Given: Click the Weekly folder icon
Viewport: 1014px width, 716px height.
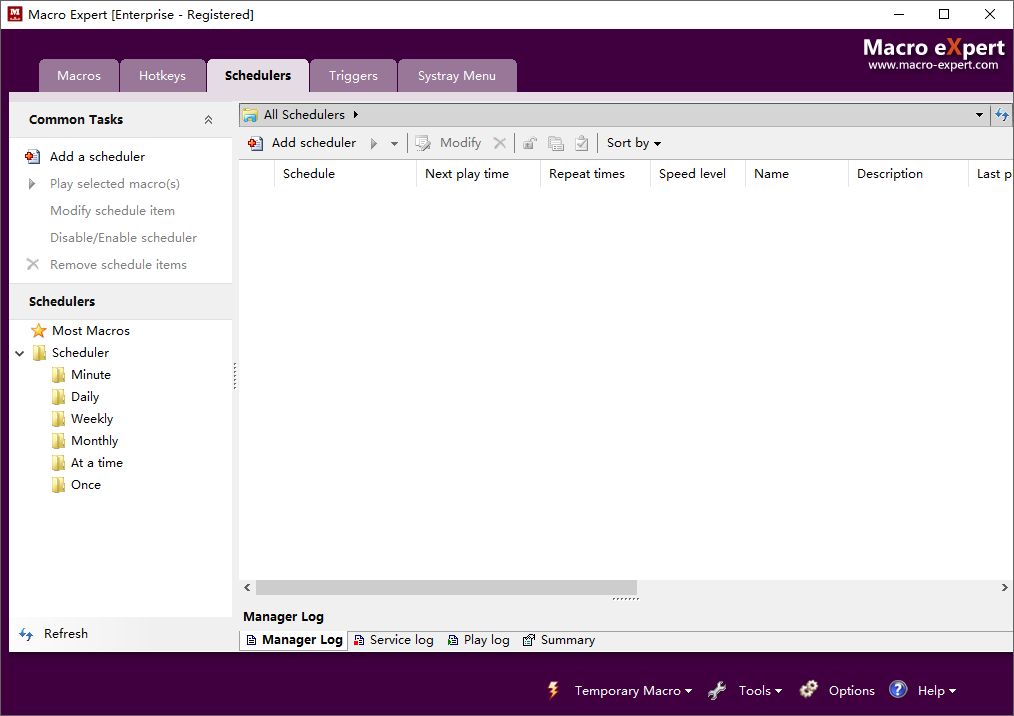Looking at the screenshot, I should (x=58, y=418).
